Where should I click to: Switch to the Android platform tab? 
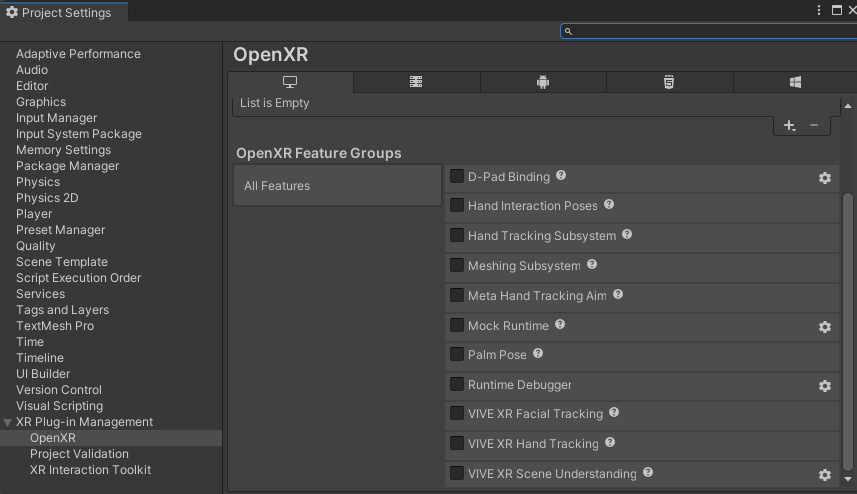tap(543, 82)
